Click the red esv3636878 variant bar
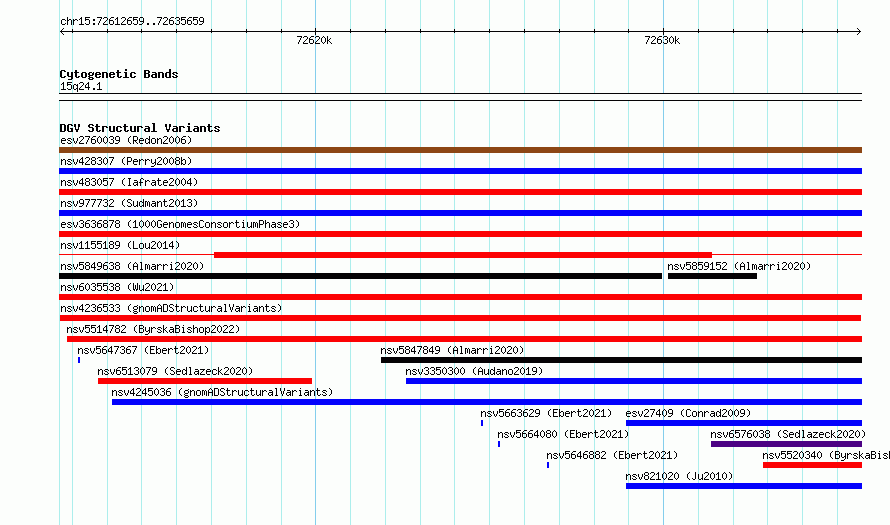The height and width of the screenshot is (525, 890). coord(460,234)
